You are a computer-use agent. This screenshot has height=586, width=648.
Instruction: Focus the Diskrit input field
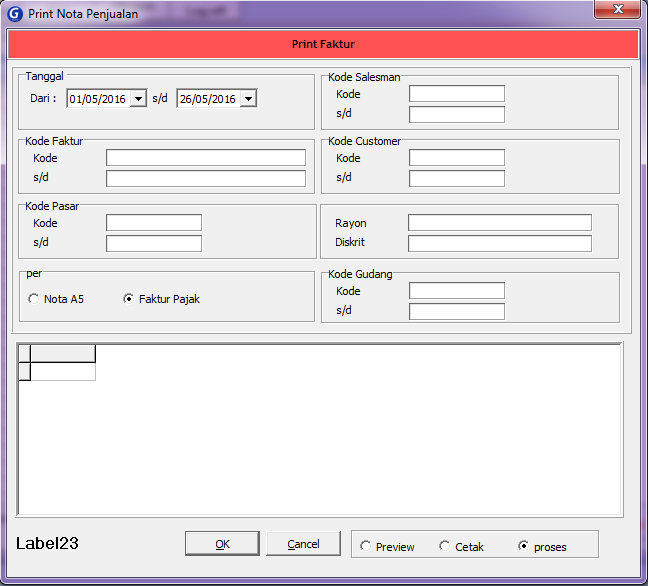(499, 243)
